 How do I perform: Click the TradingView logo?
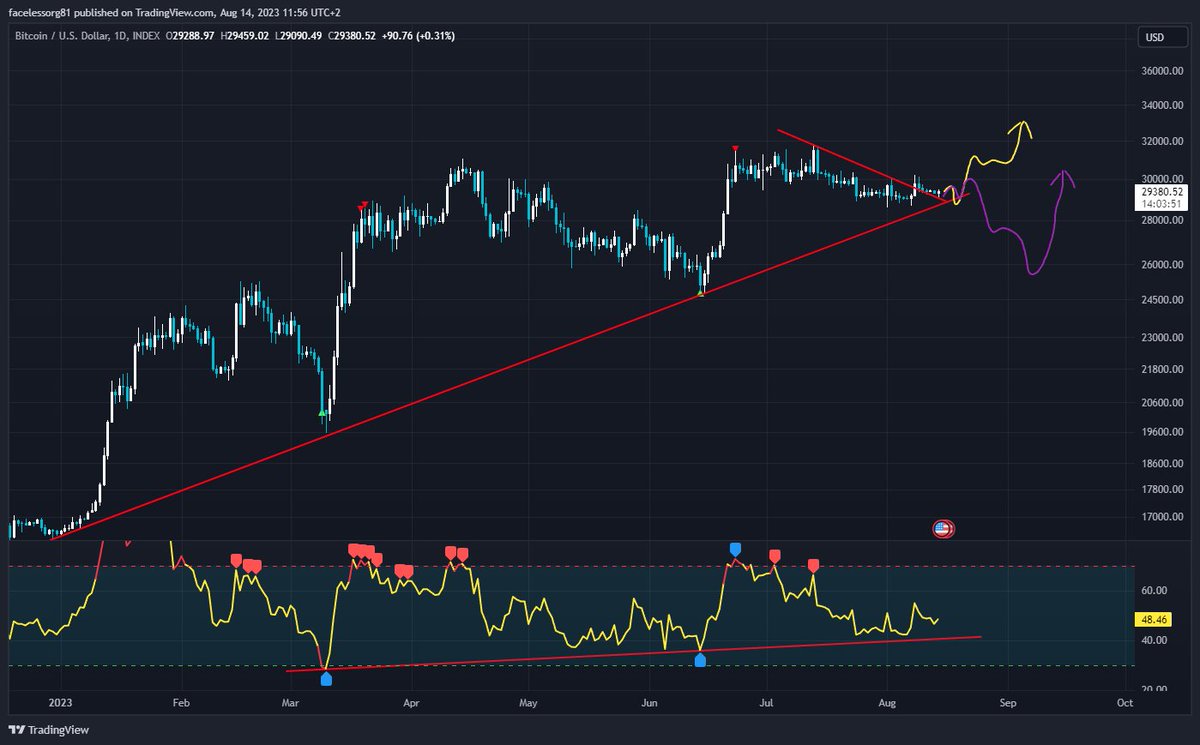tap(49, 730)
